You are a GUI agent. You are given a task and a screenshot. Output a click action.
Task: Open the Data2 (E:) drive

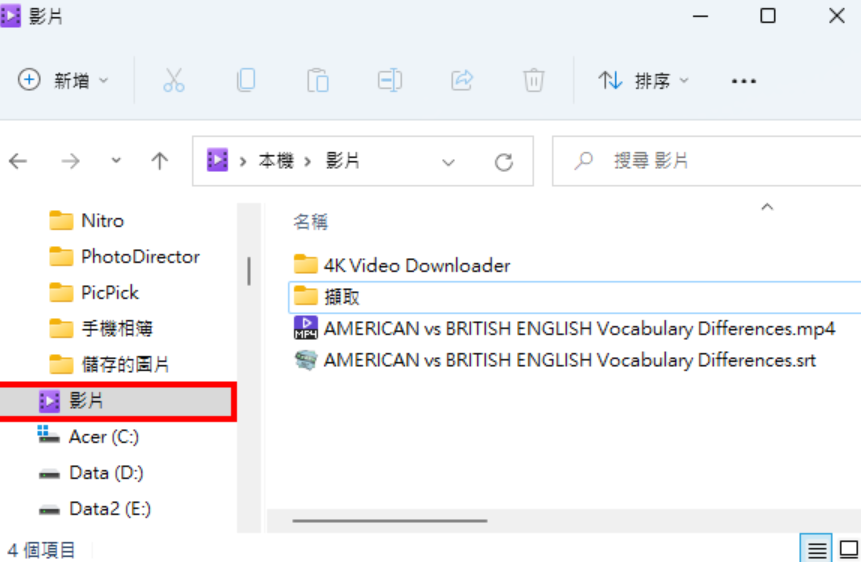click(94, 509)
